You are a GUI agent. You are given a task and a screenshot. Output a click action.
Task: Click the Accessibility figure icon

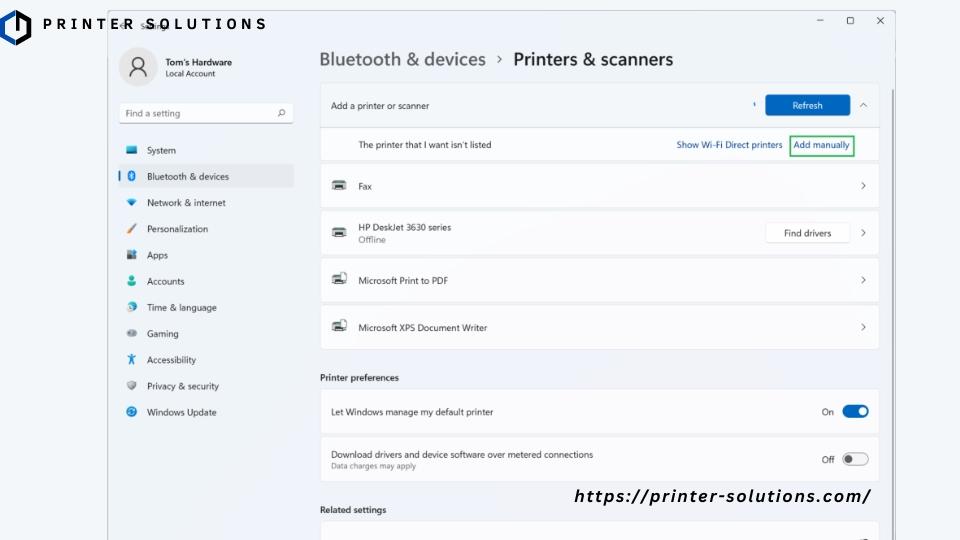pos(132,360)
